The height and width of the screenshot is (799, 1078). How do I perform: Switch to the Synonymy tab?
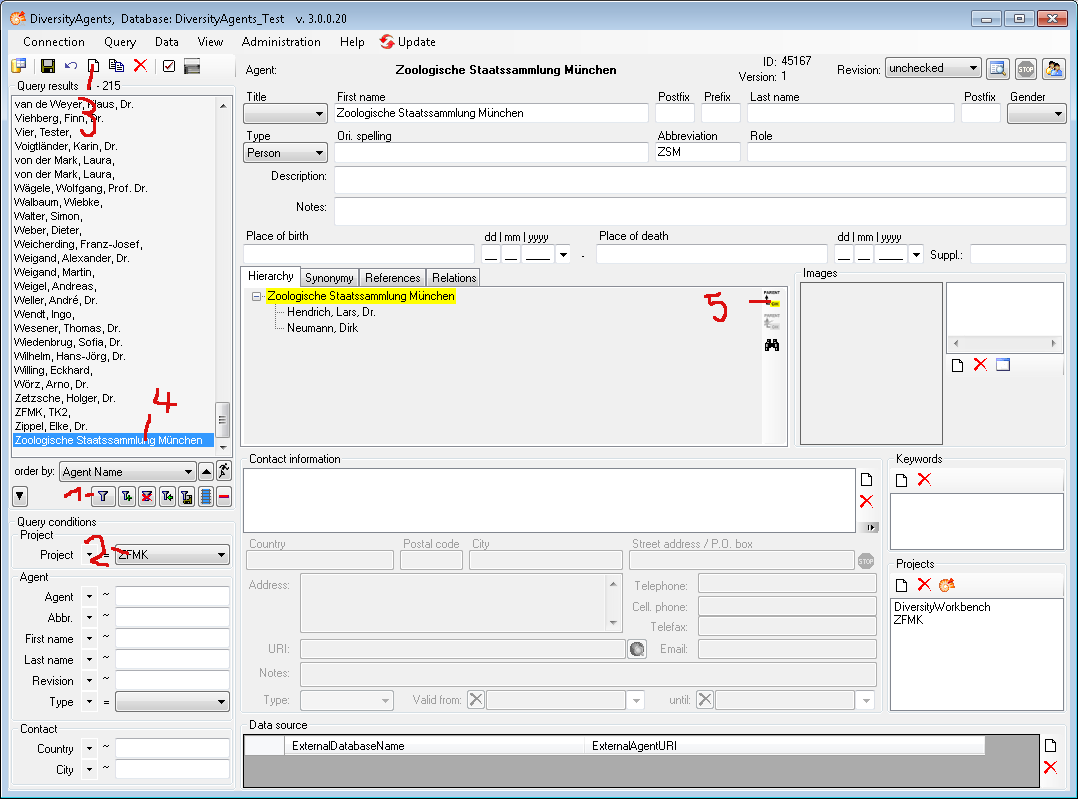click(329, 277)
